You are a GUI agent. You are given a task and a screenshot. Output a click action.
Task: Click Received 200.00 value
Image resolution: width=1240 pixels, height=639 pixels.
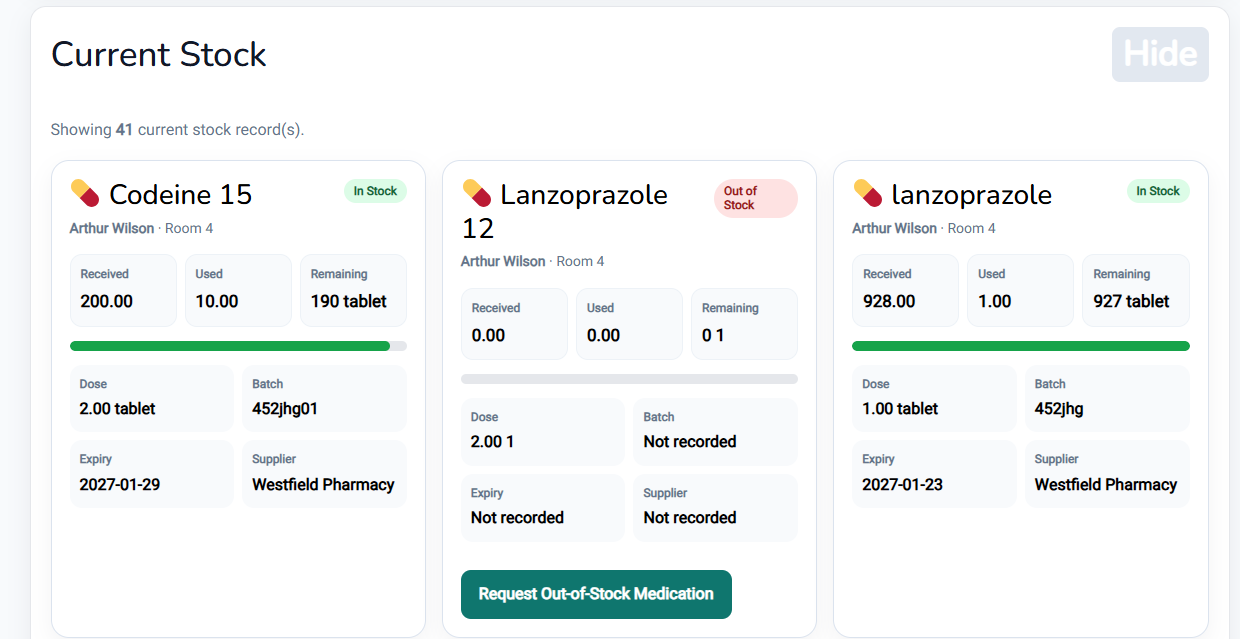107,301
